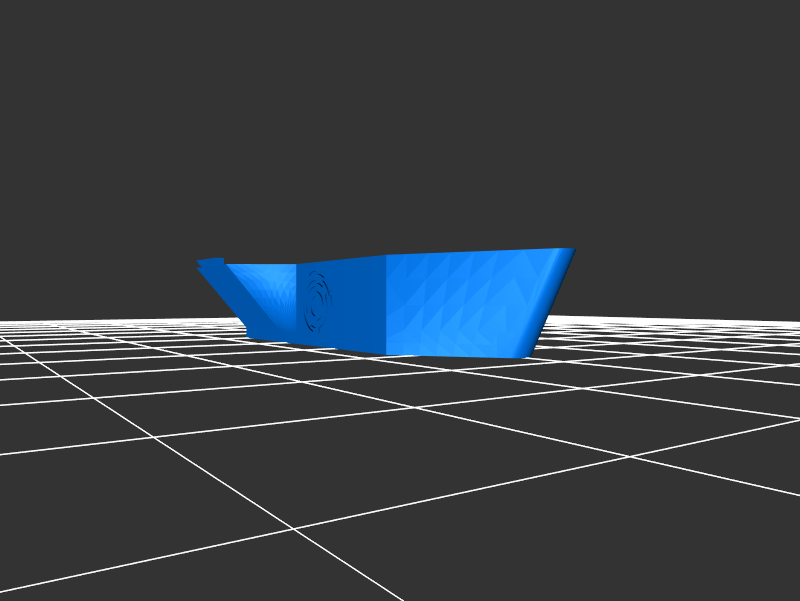Click the model's slanted left triangular section

(262, 295)
